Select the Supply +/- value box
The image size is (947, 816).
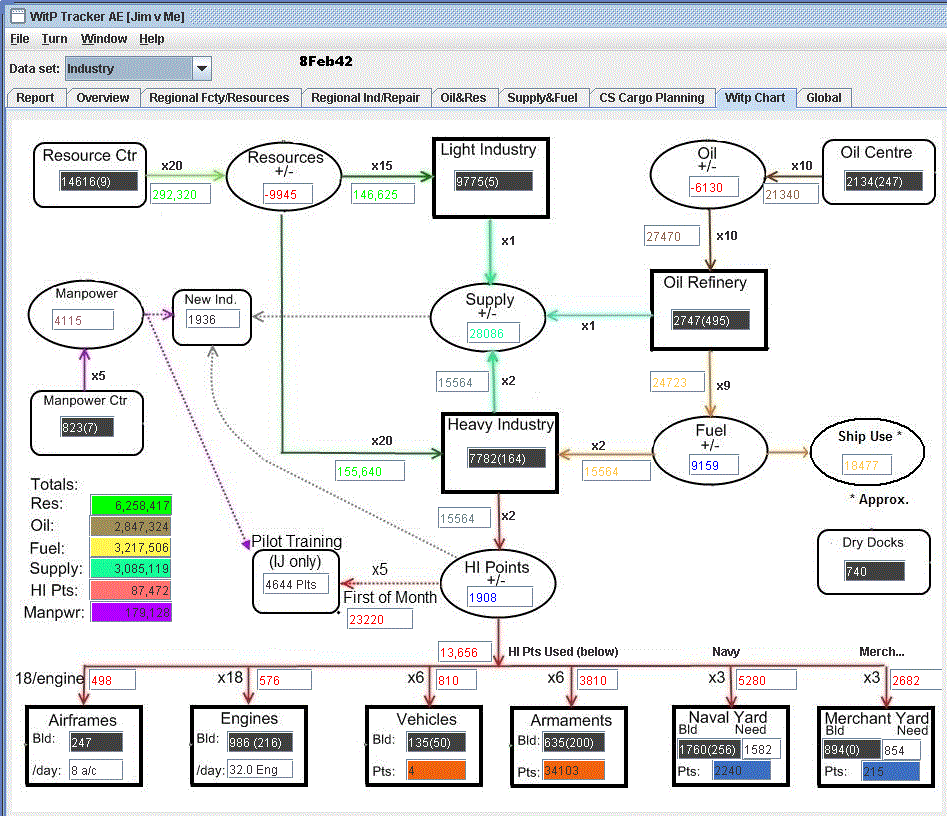(x=493, y=333)
